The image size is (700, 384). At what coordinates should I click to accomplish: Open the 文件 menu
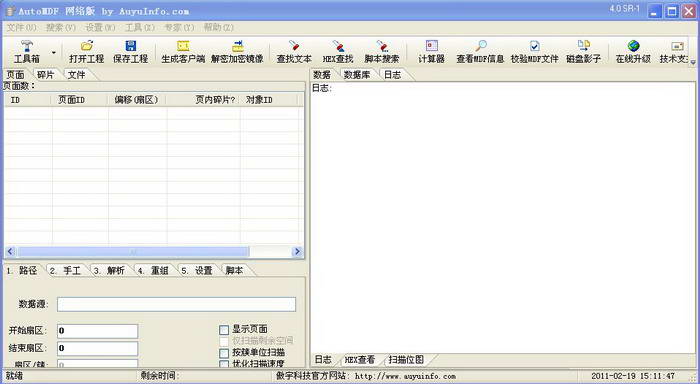[21, 27]
